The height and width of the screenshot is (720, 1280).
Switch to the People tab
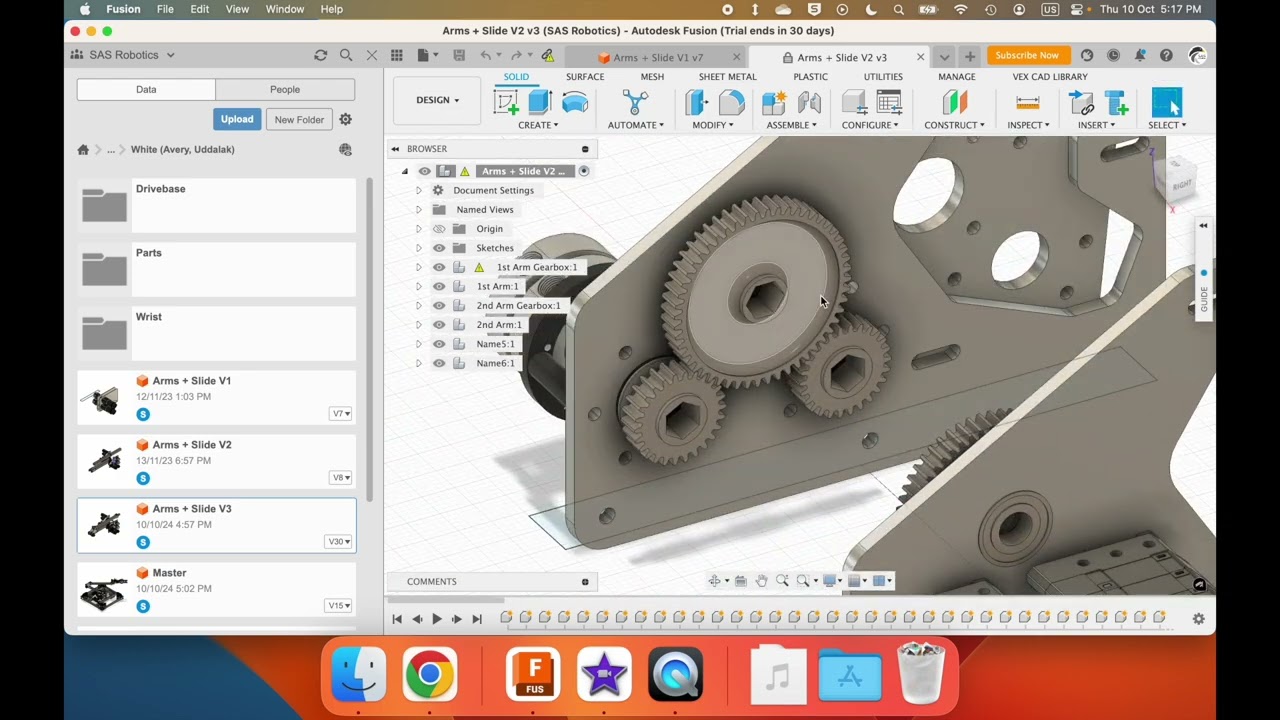(285, 89)
